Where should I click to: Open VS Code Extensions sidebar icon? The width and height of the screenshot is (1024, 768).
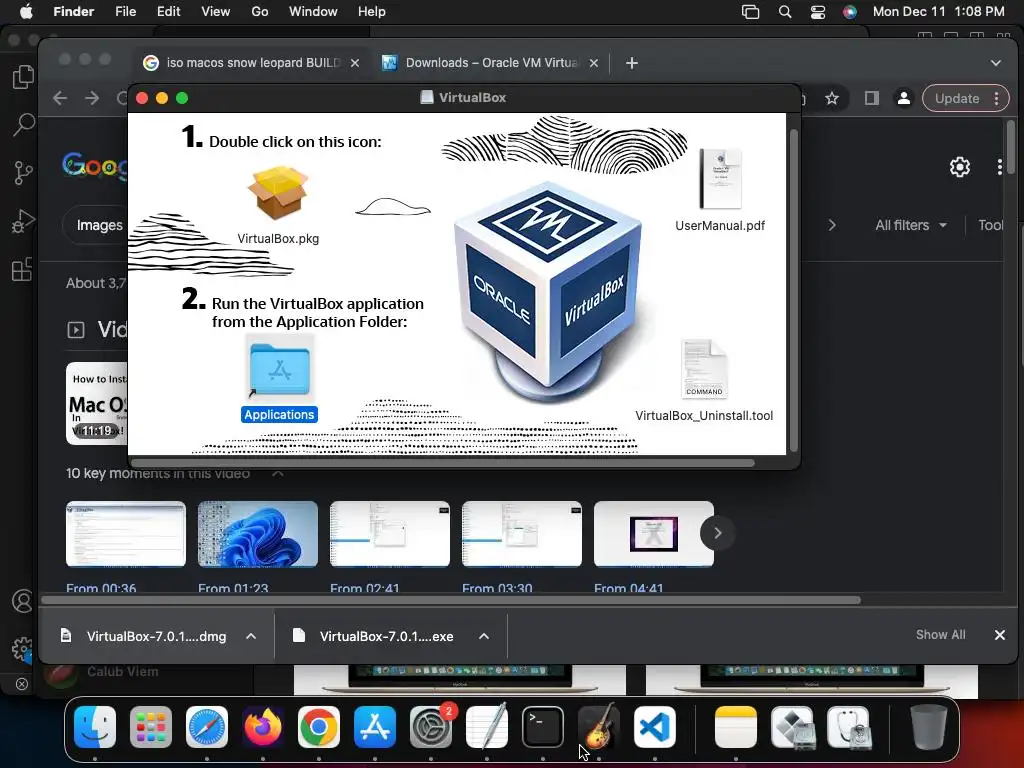pyautogui.click(x=23, y=268)
